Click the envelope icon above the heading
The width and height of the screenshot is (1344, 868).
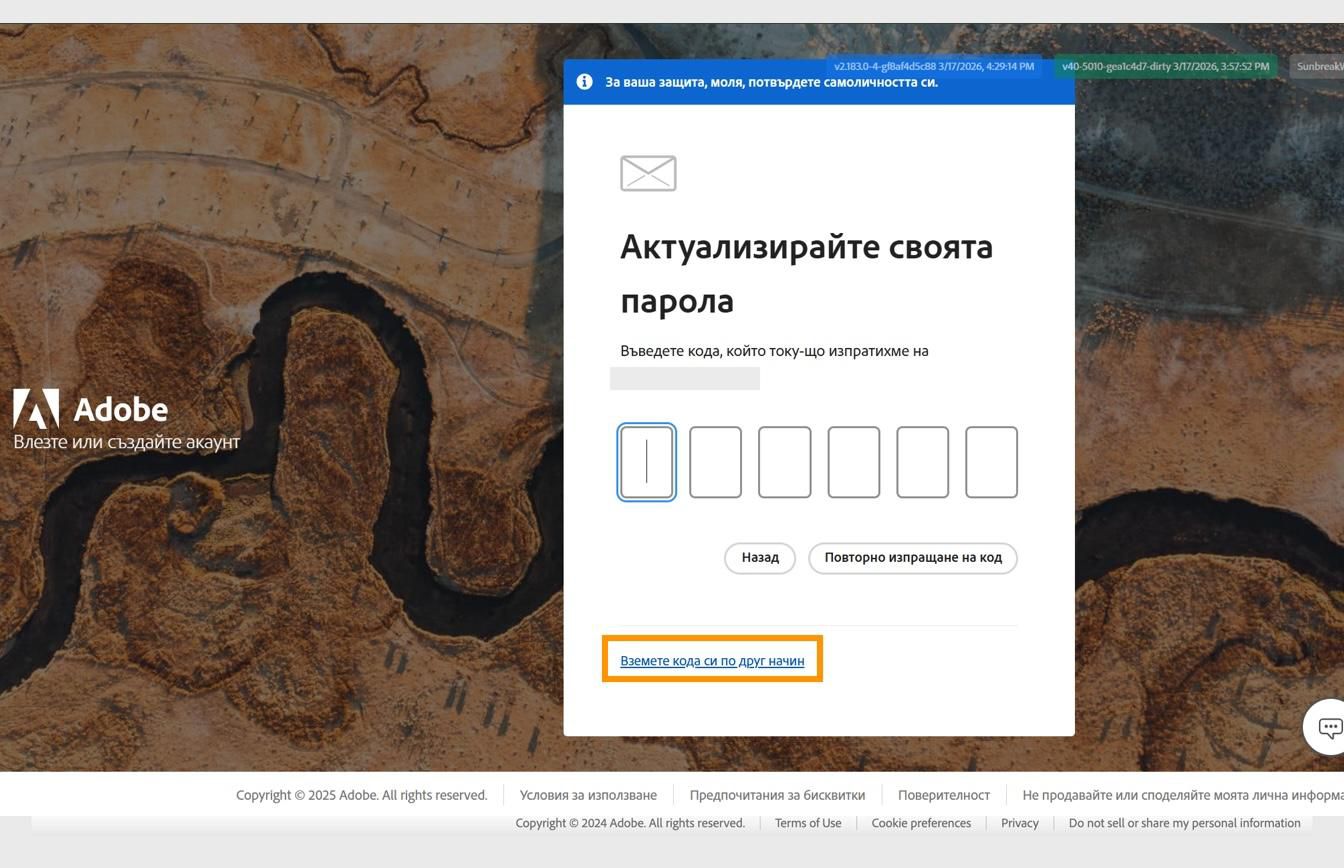(647, 172)
